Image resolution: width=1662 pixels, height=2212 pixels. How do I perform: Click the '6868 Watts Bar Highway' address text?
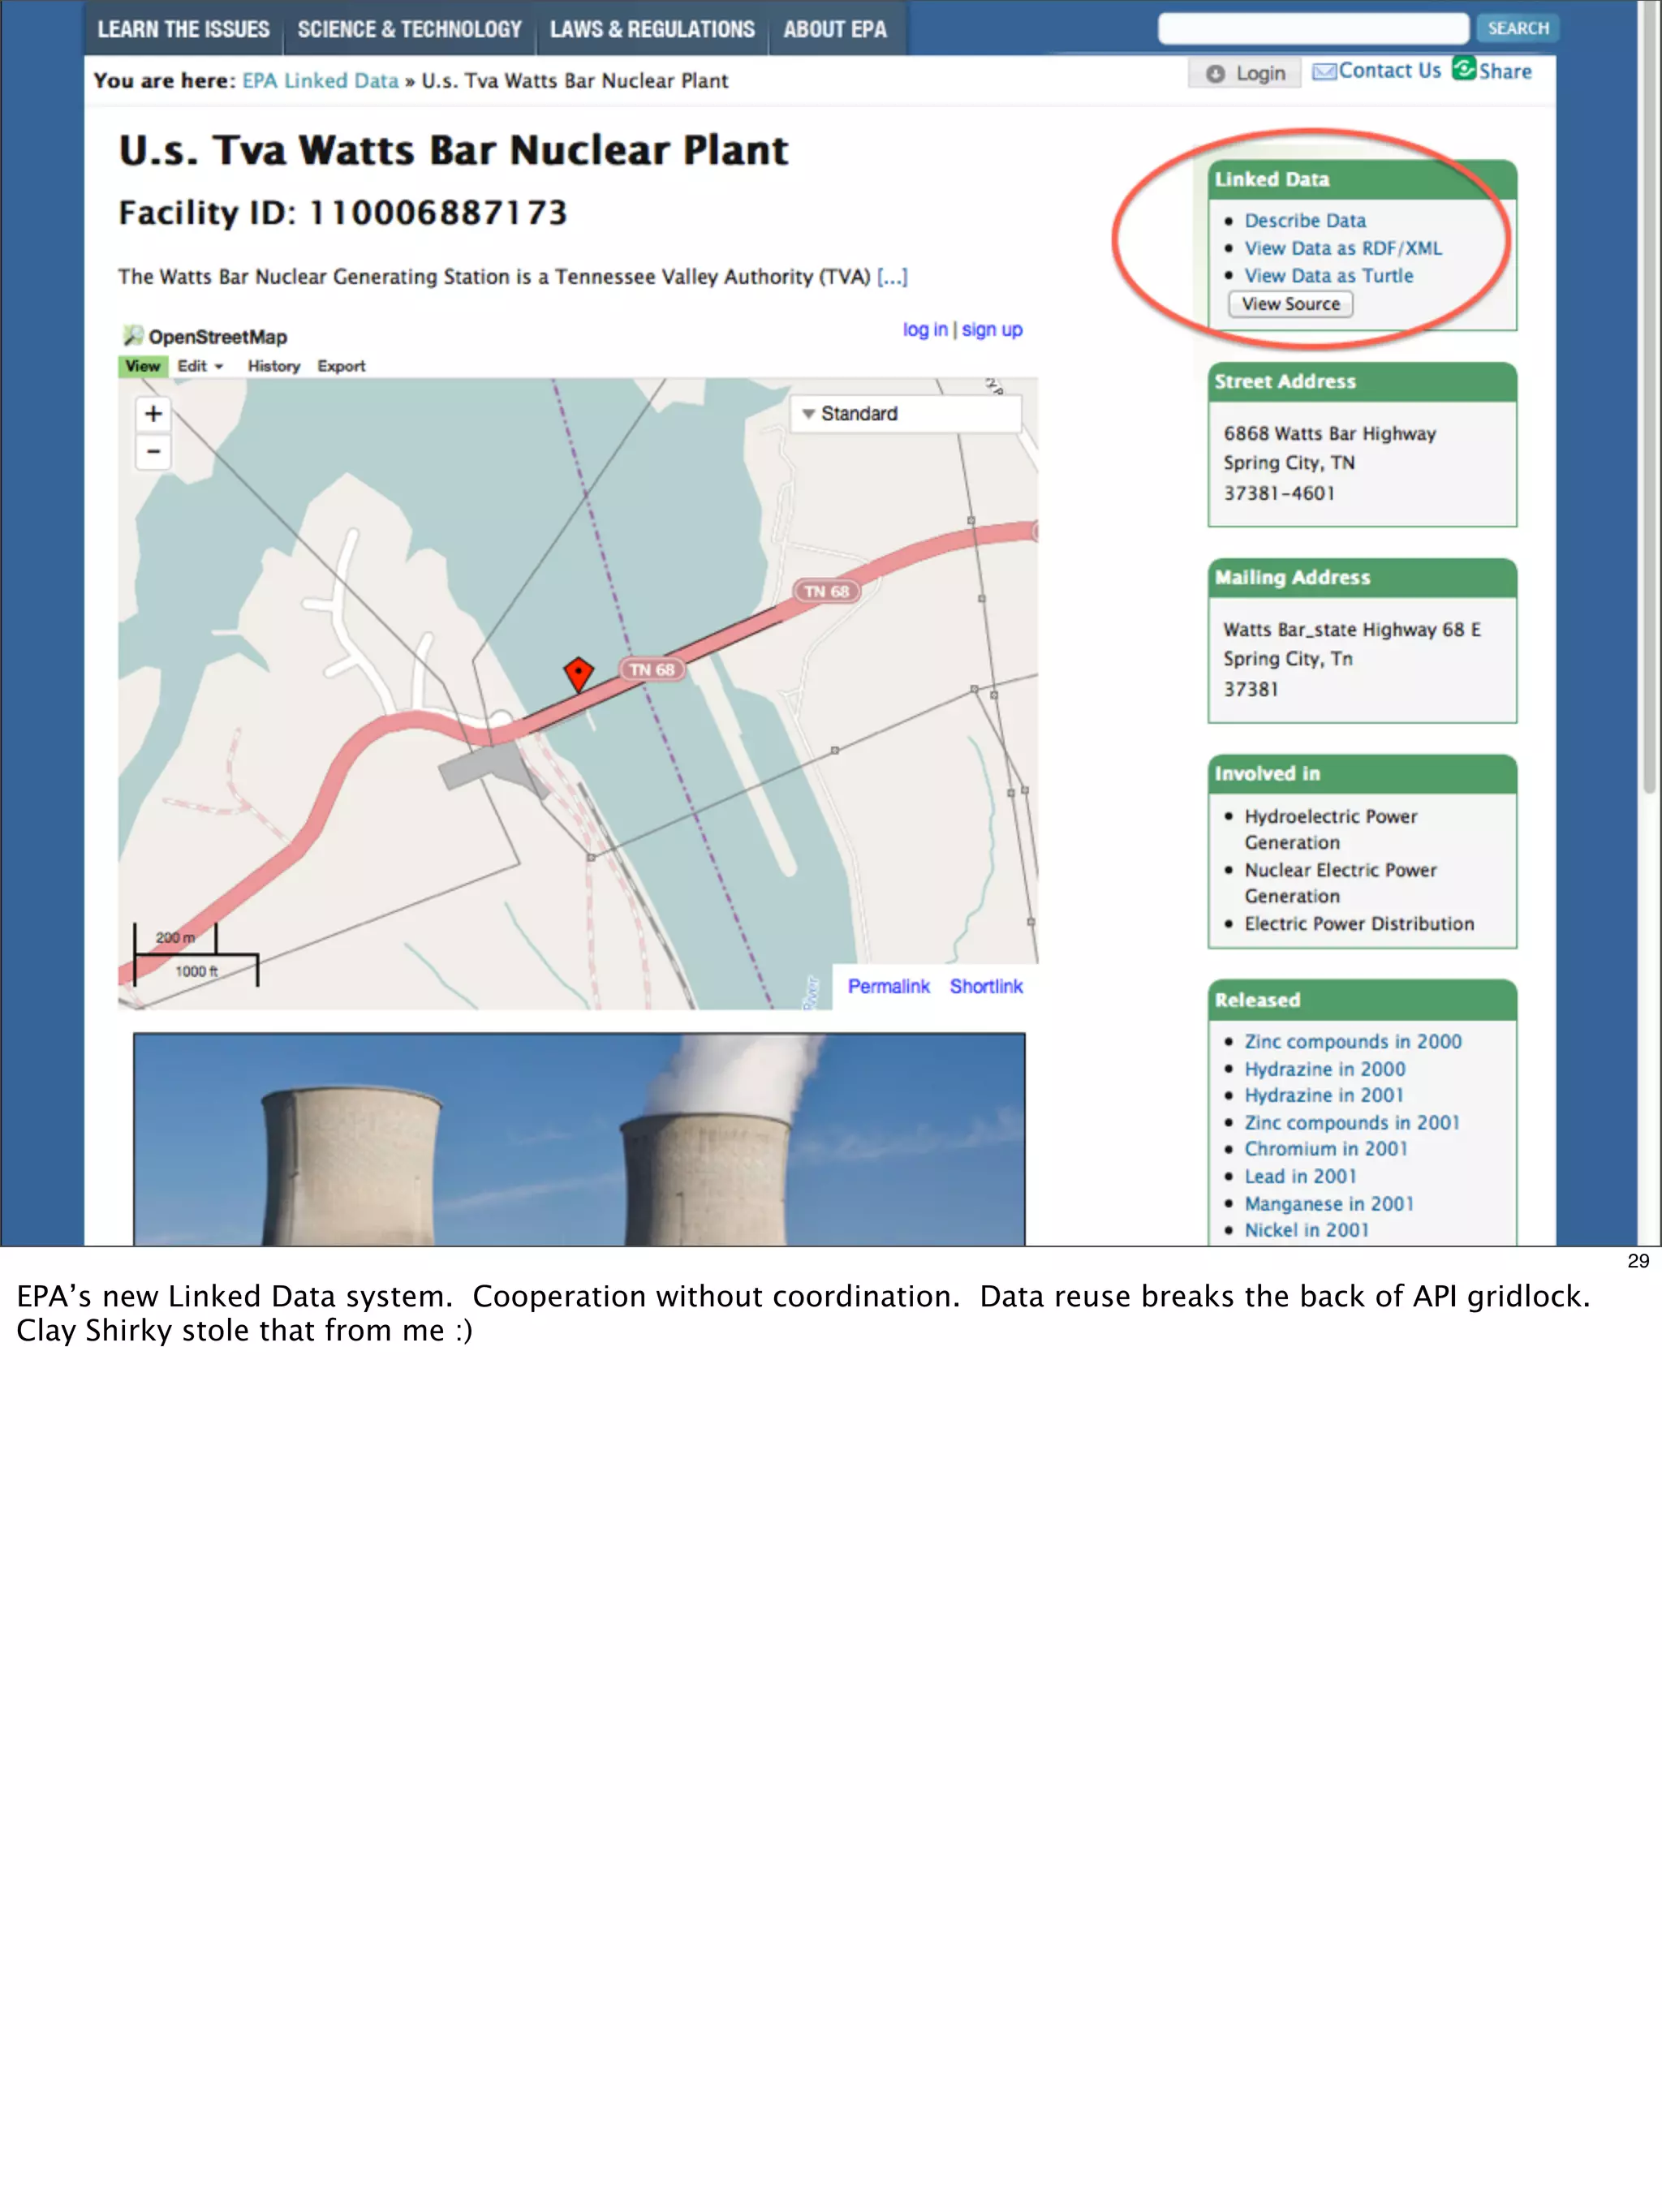(x=1329, y=433)
